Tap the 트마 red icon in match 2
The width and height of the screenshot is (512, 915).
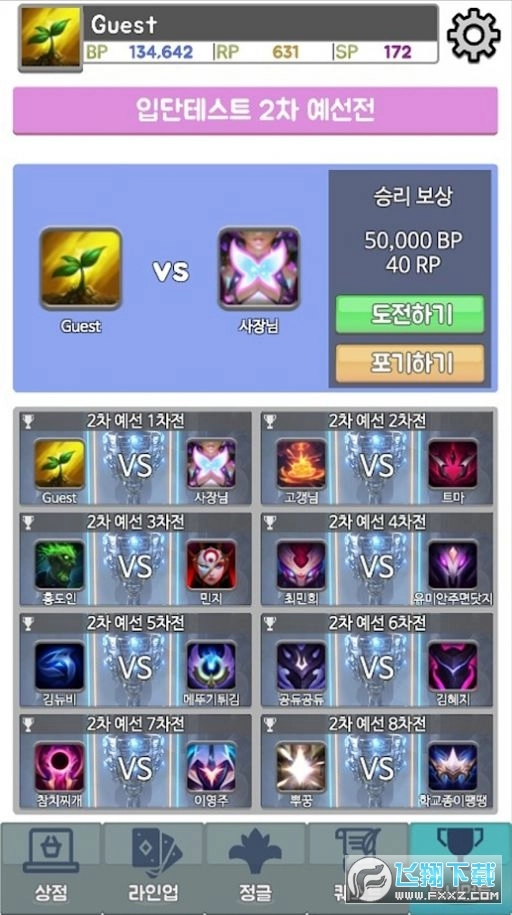(452, 464)
